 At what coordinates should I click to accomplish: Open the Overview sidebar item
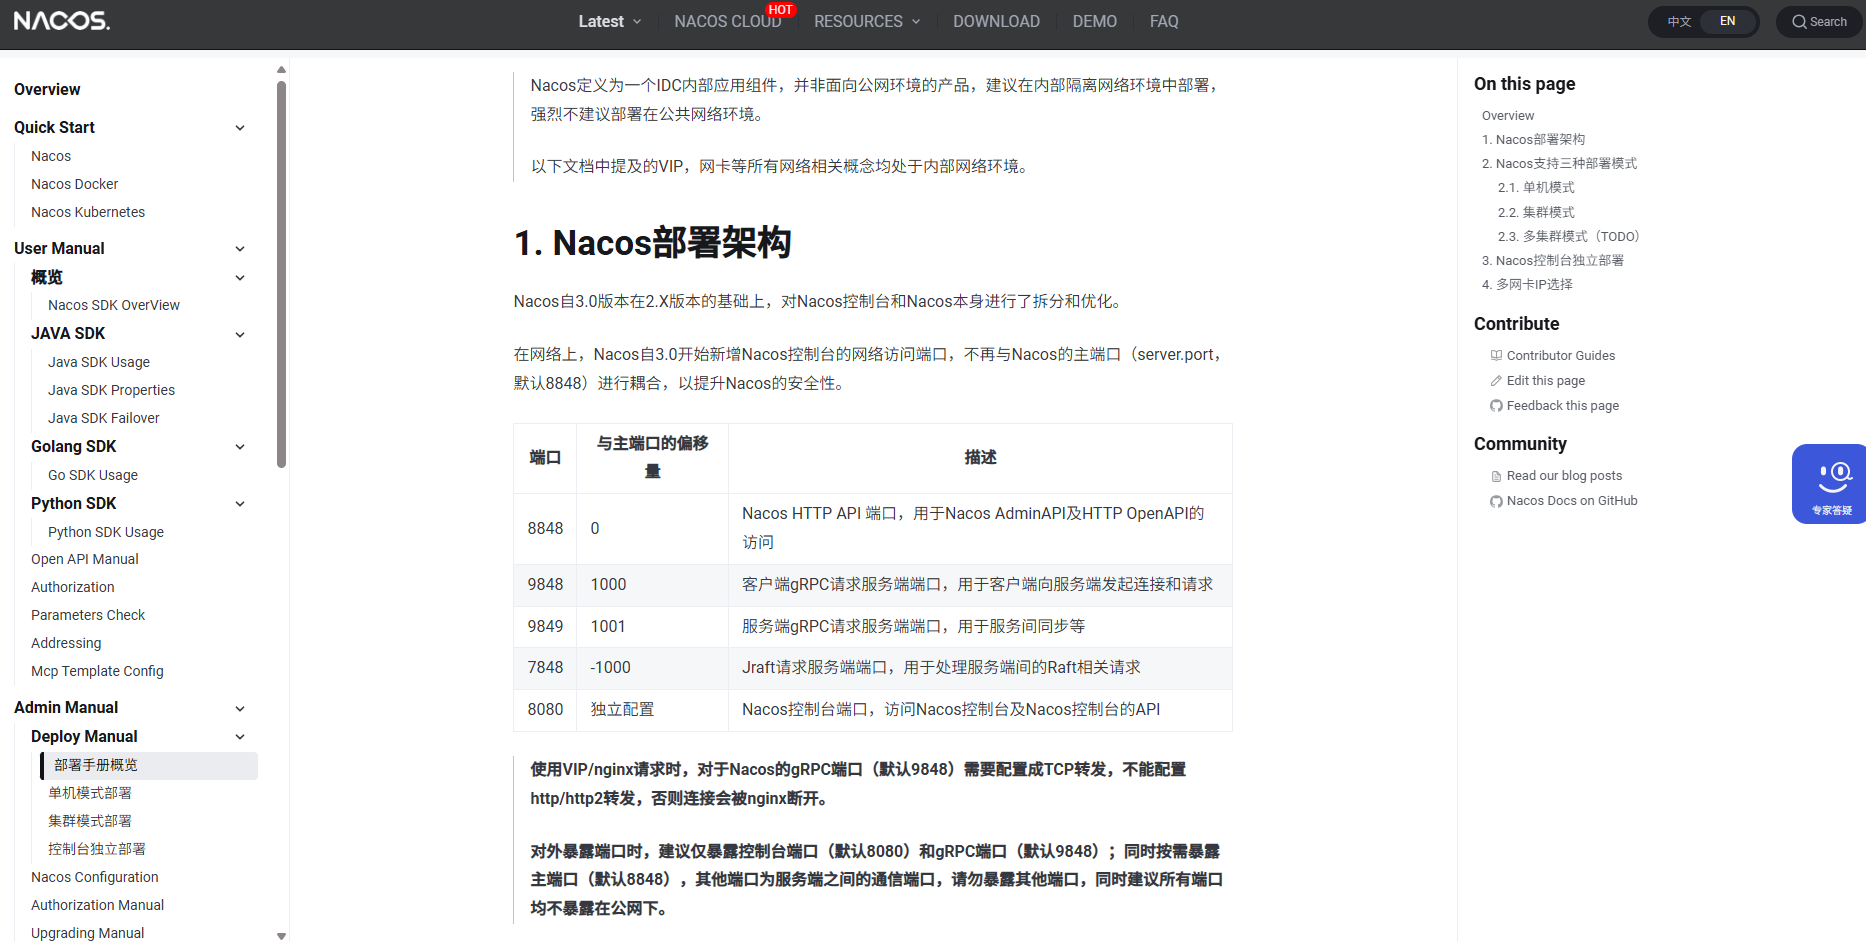coord(47,89)
